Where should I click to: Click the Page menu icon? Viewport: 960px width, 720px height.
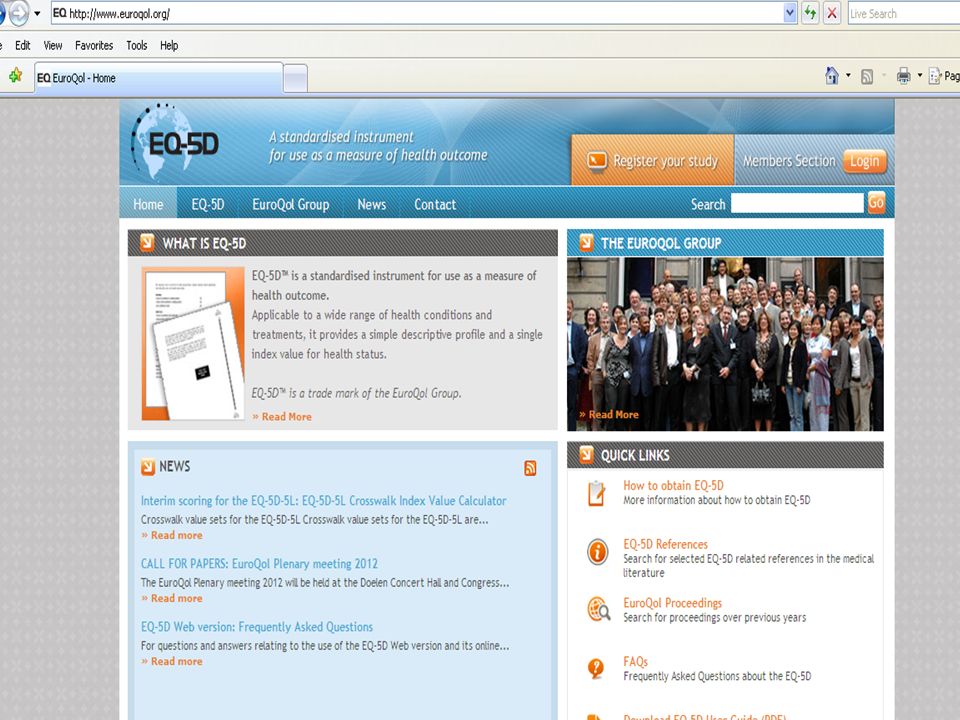click(x=935, y=77)
